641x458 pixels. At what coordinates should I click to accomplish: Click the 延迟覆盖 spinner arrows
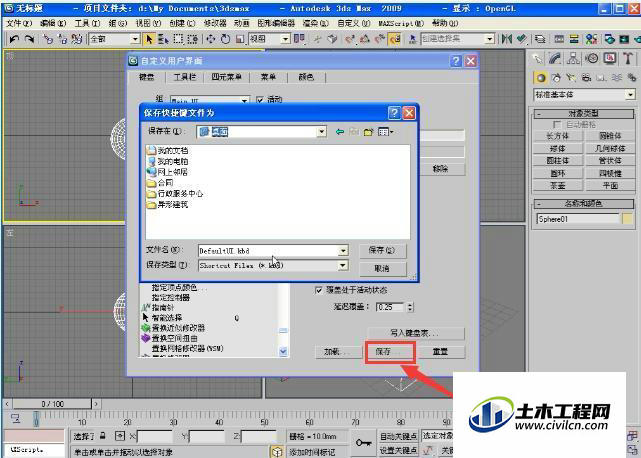click(x=410, y=307)
